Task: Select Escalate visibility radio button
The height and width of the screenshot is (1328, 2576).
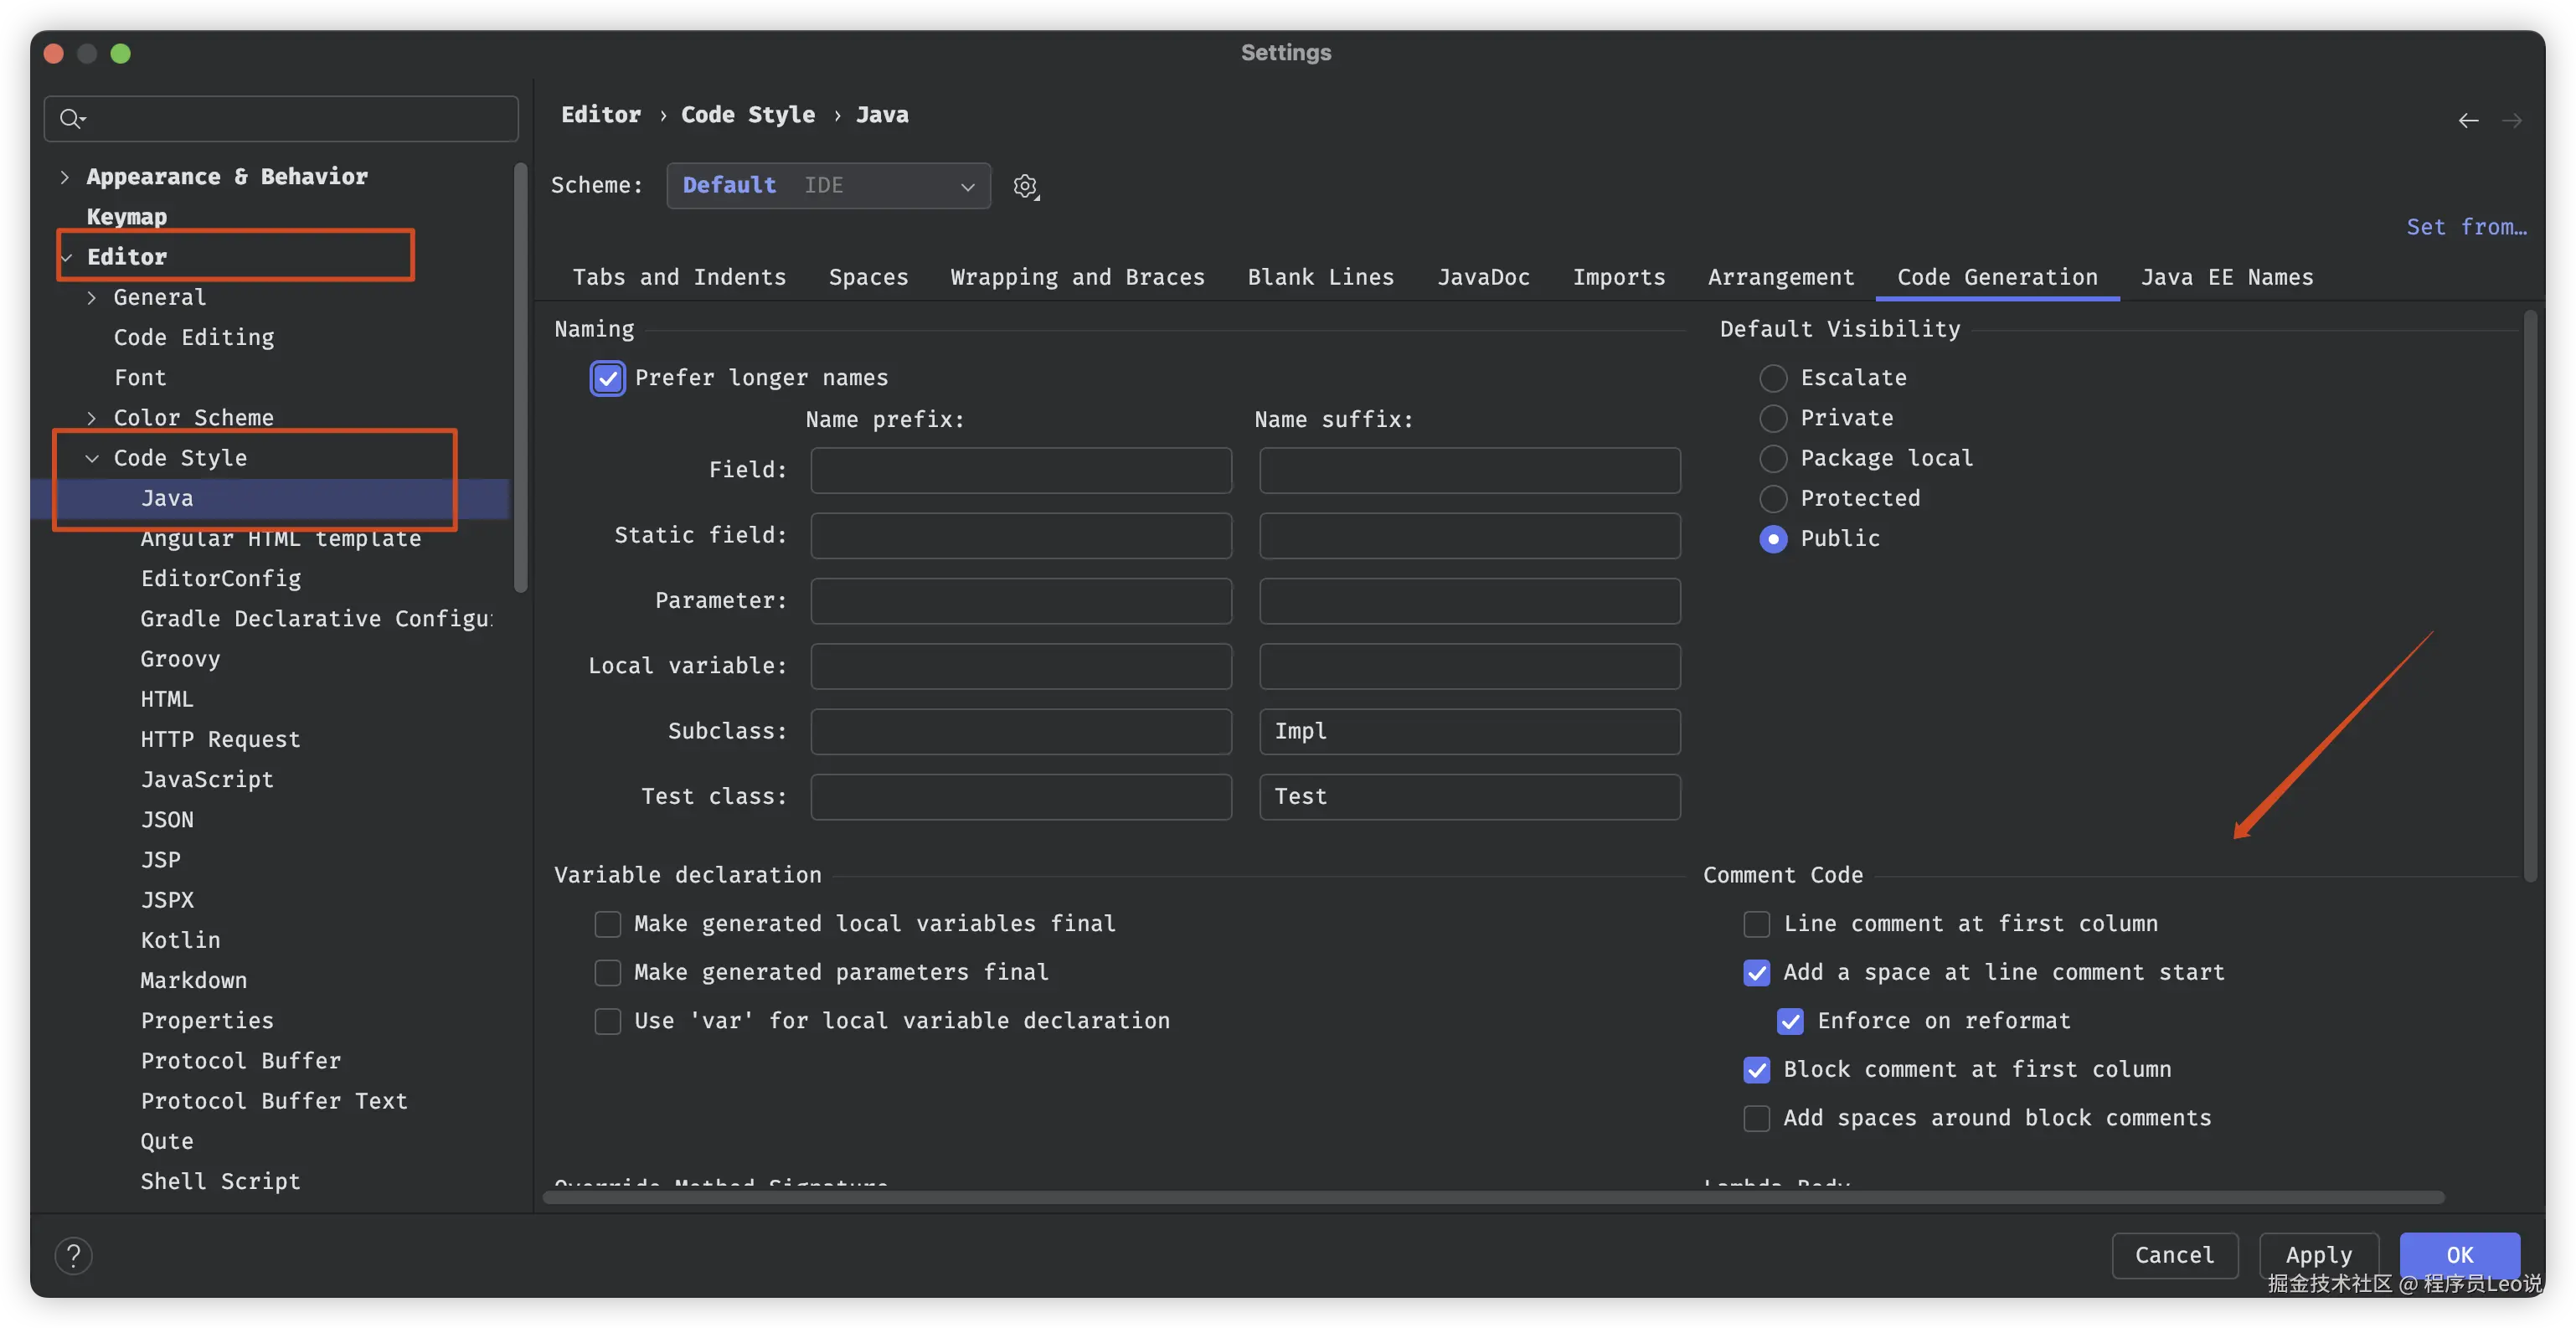Action: pyautogui.click(x=1773, y=378)
